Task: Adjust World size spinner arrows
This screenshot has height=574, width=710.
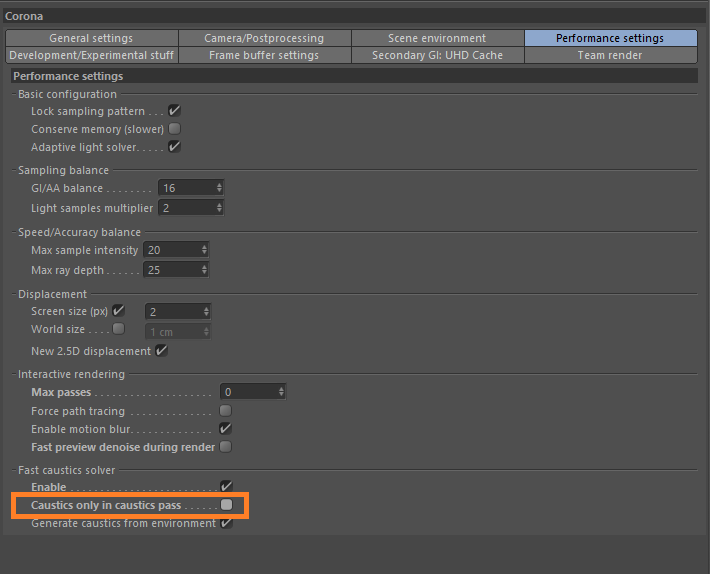Action: [206, 332]
